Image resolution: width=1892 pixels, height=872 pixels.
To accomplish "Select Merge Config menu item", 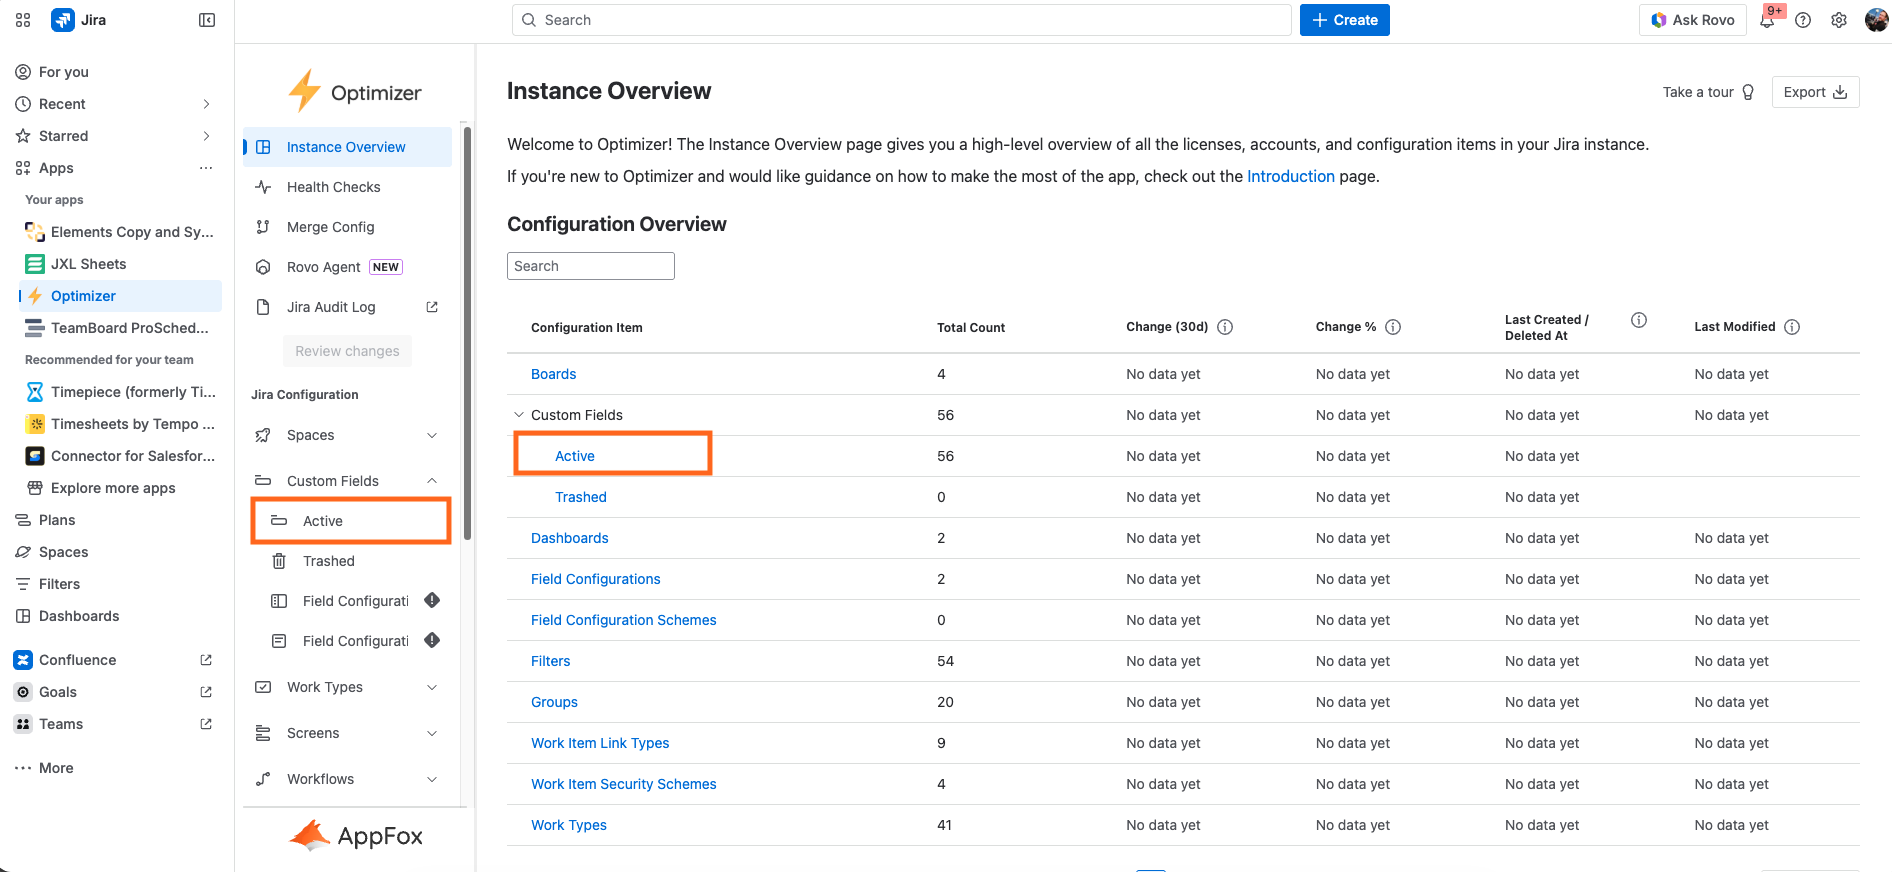I will (330, 227).
